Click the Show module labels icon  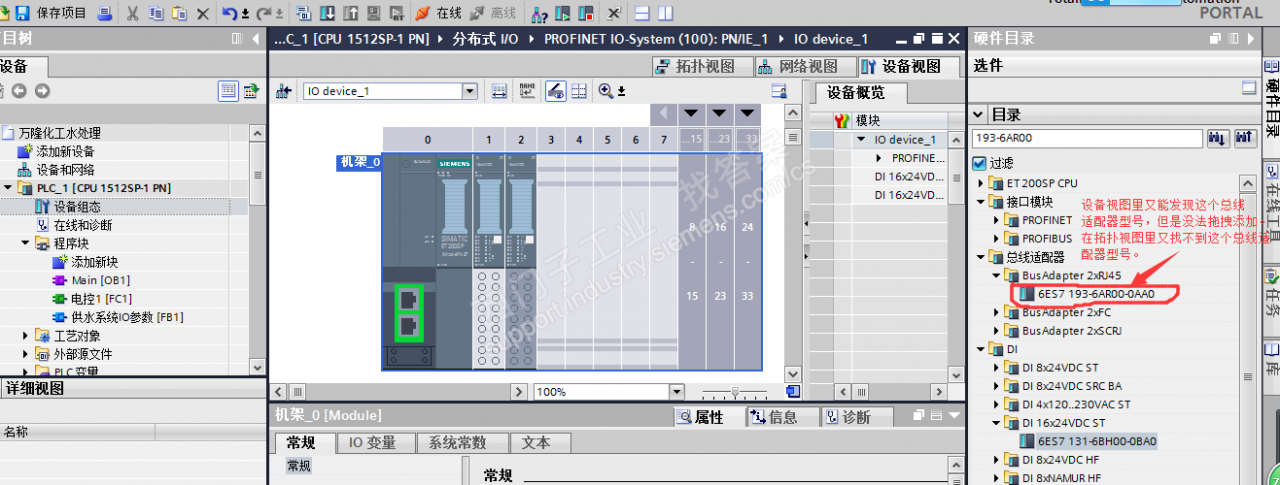click(x=527, y=91)
